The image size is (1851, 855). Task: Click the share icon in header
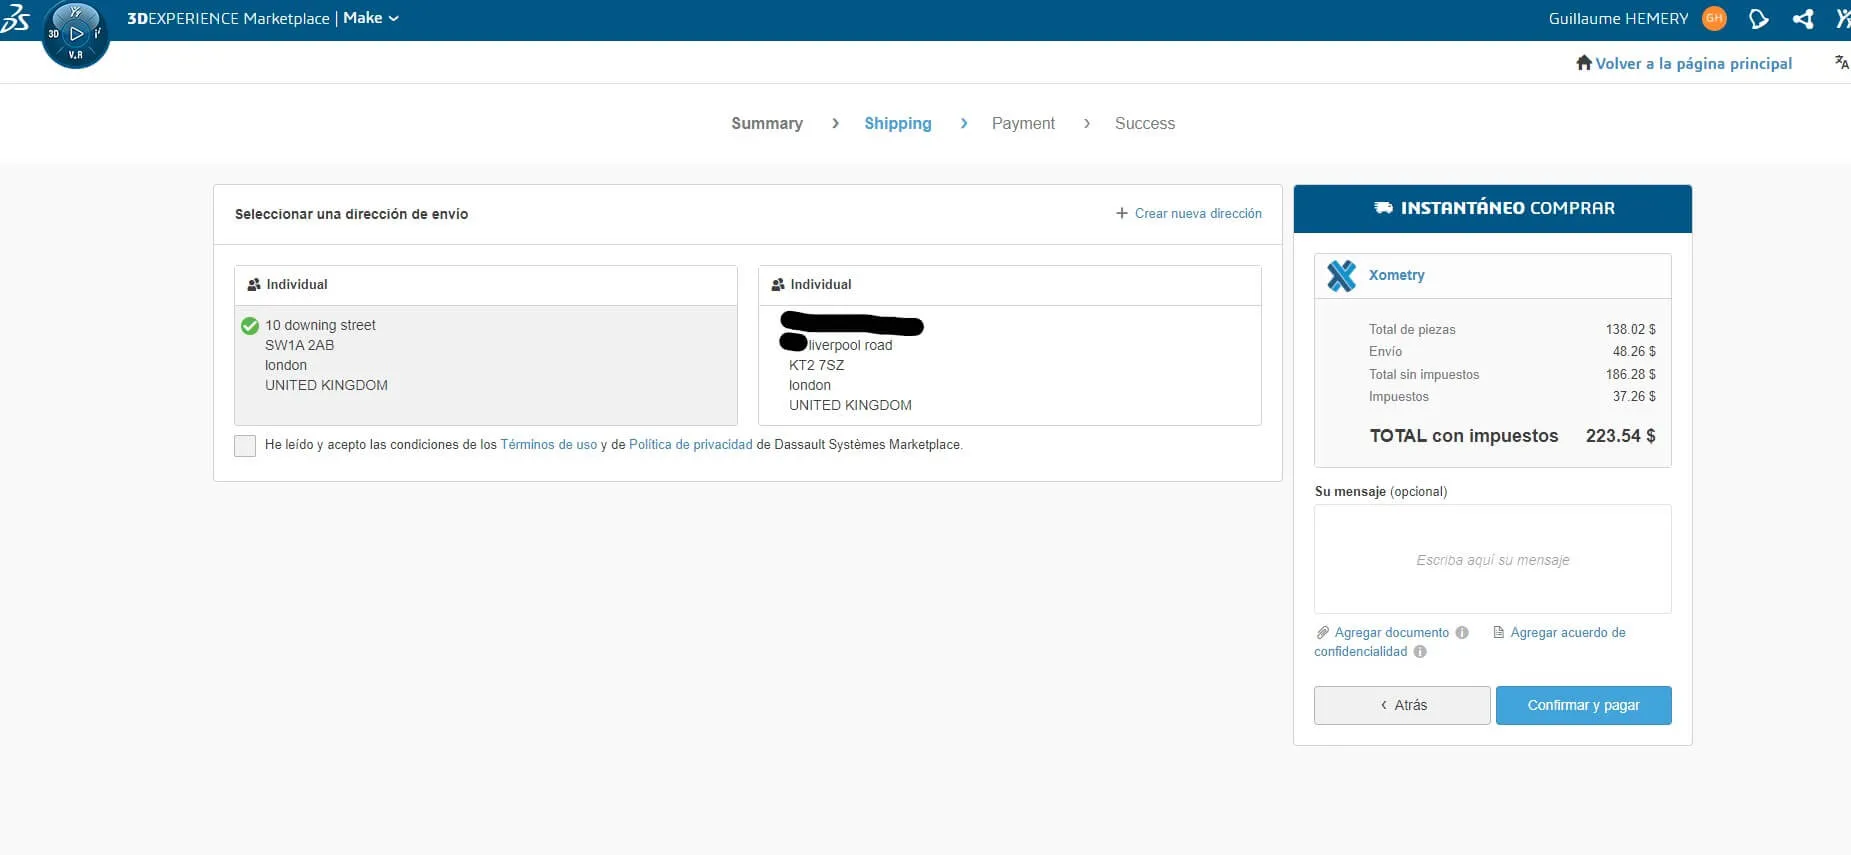coord(1803,19)
